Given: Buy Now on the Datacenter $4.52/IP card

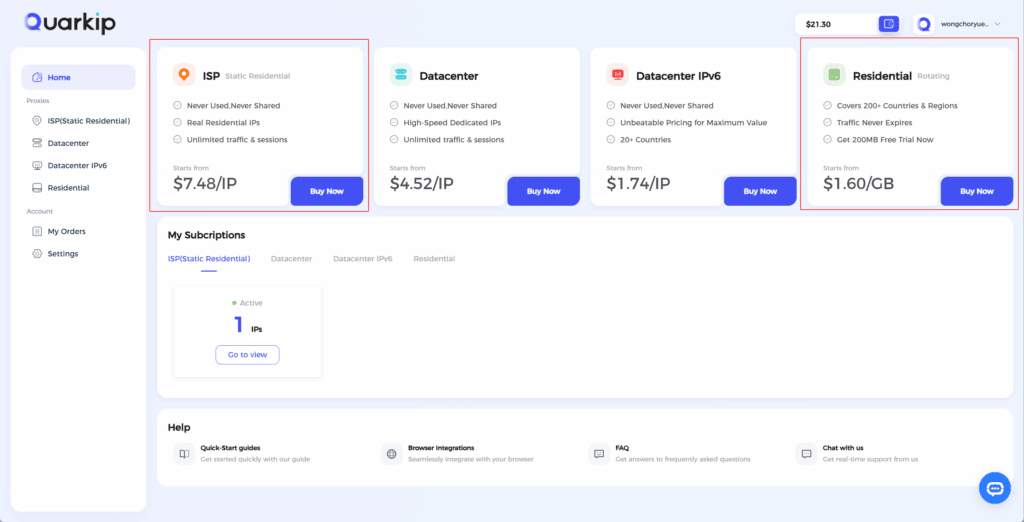Looking at the screenshot, I should coord(543,191).
